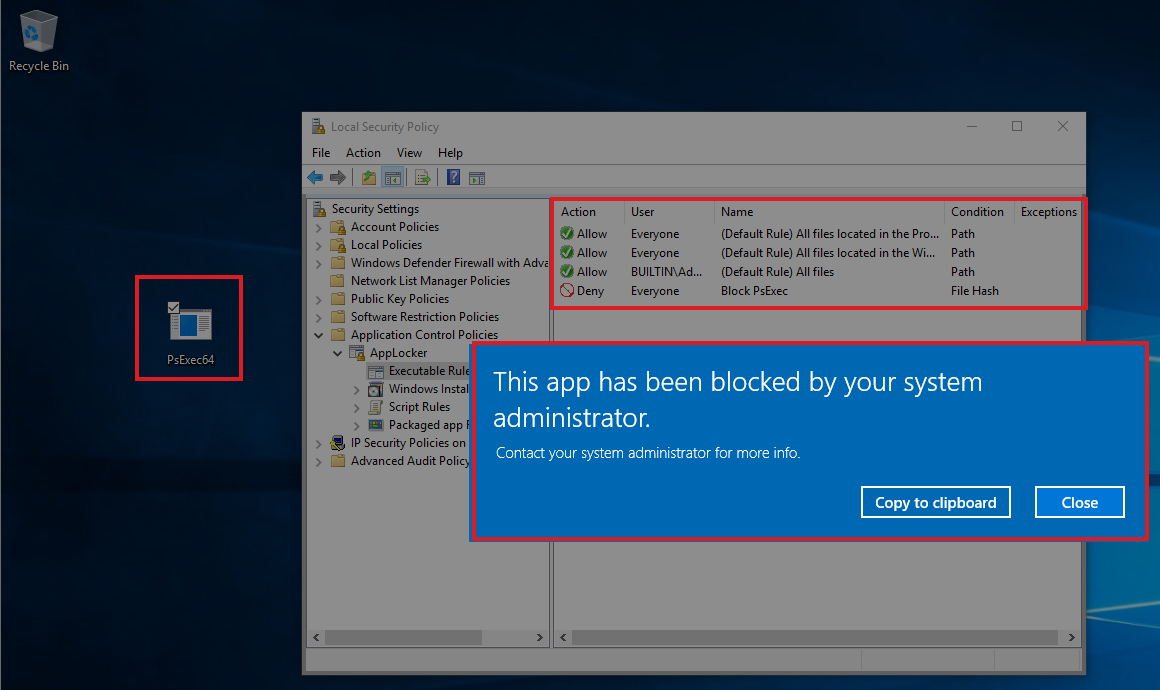Sort rules by the Name column header
This screenshot has width=1160, height=690.
(x=829, y=212)
